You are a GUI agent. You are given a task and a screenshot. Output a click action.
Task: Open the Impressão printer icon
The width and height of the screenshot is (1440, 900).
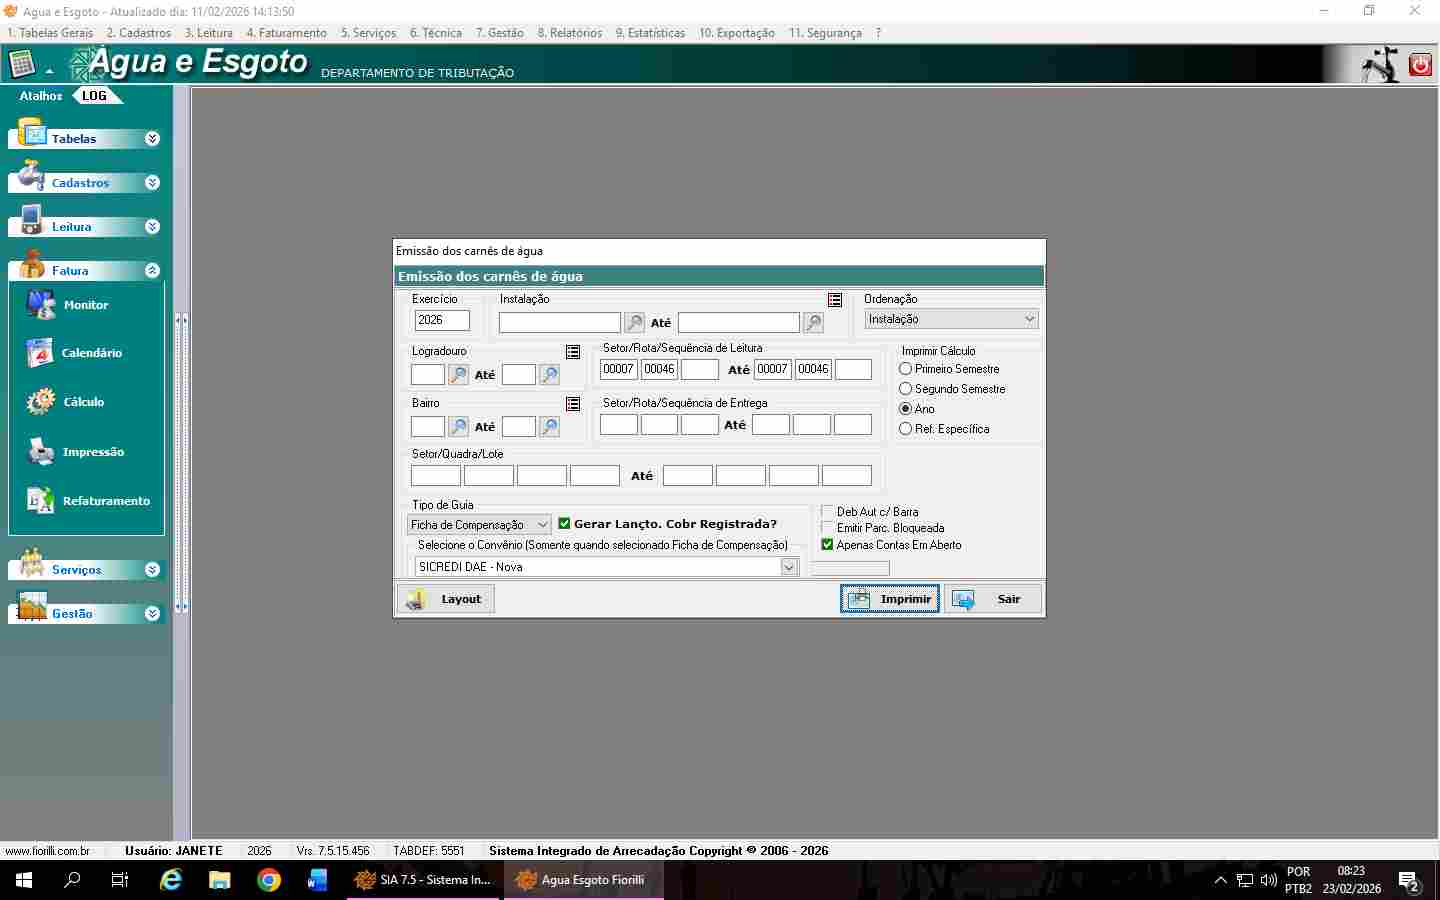(40, 452)
